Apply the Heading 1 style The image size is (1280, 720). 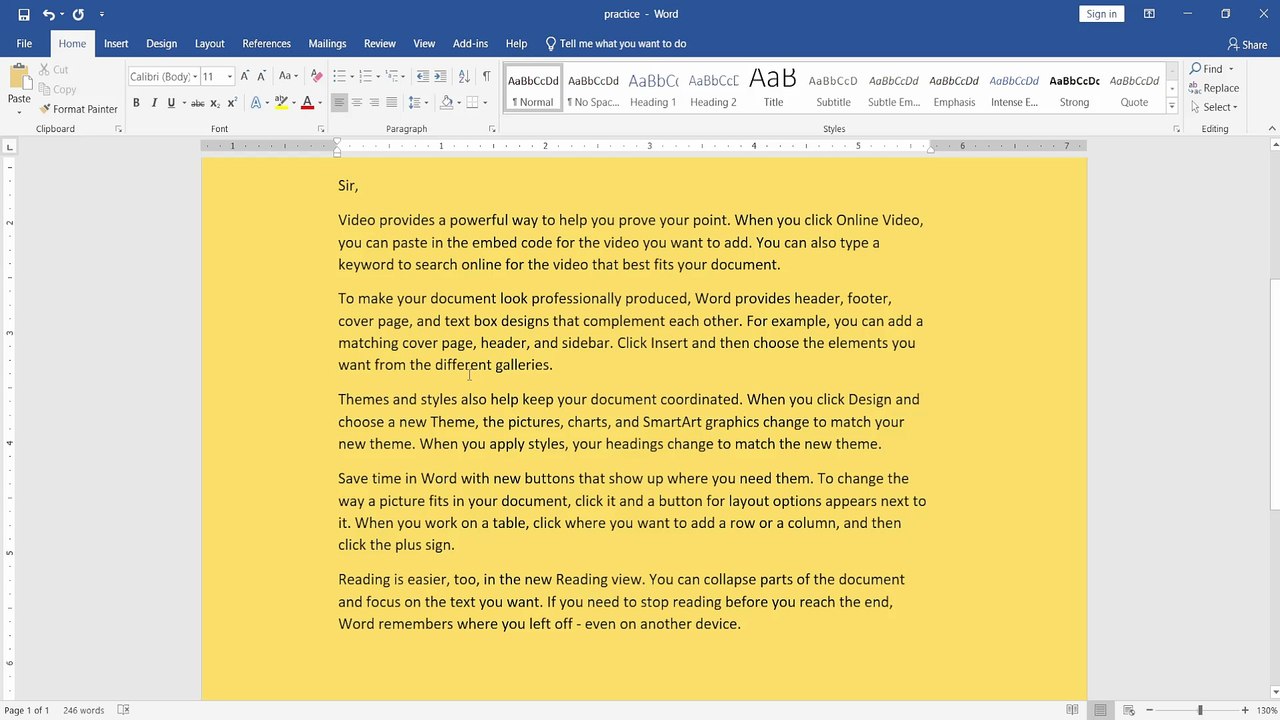pos(653,87)
